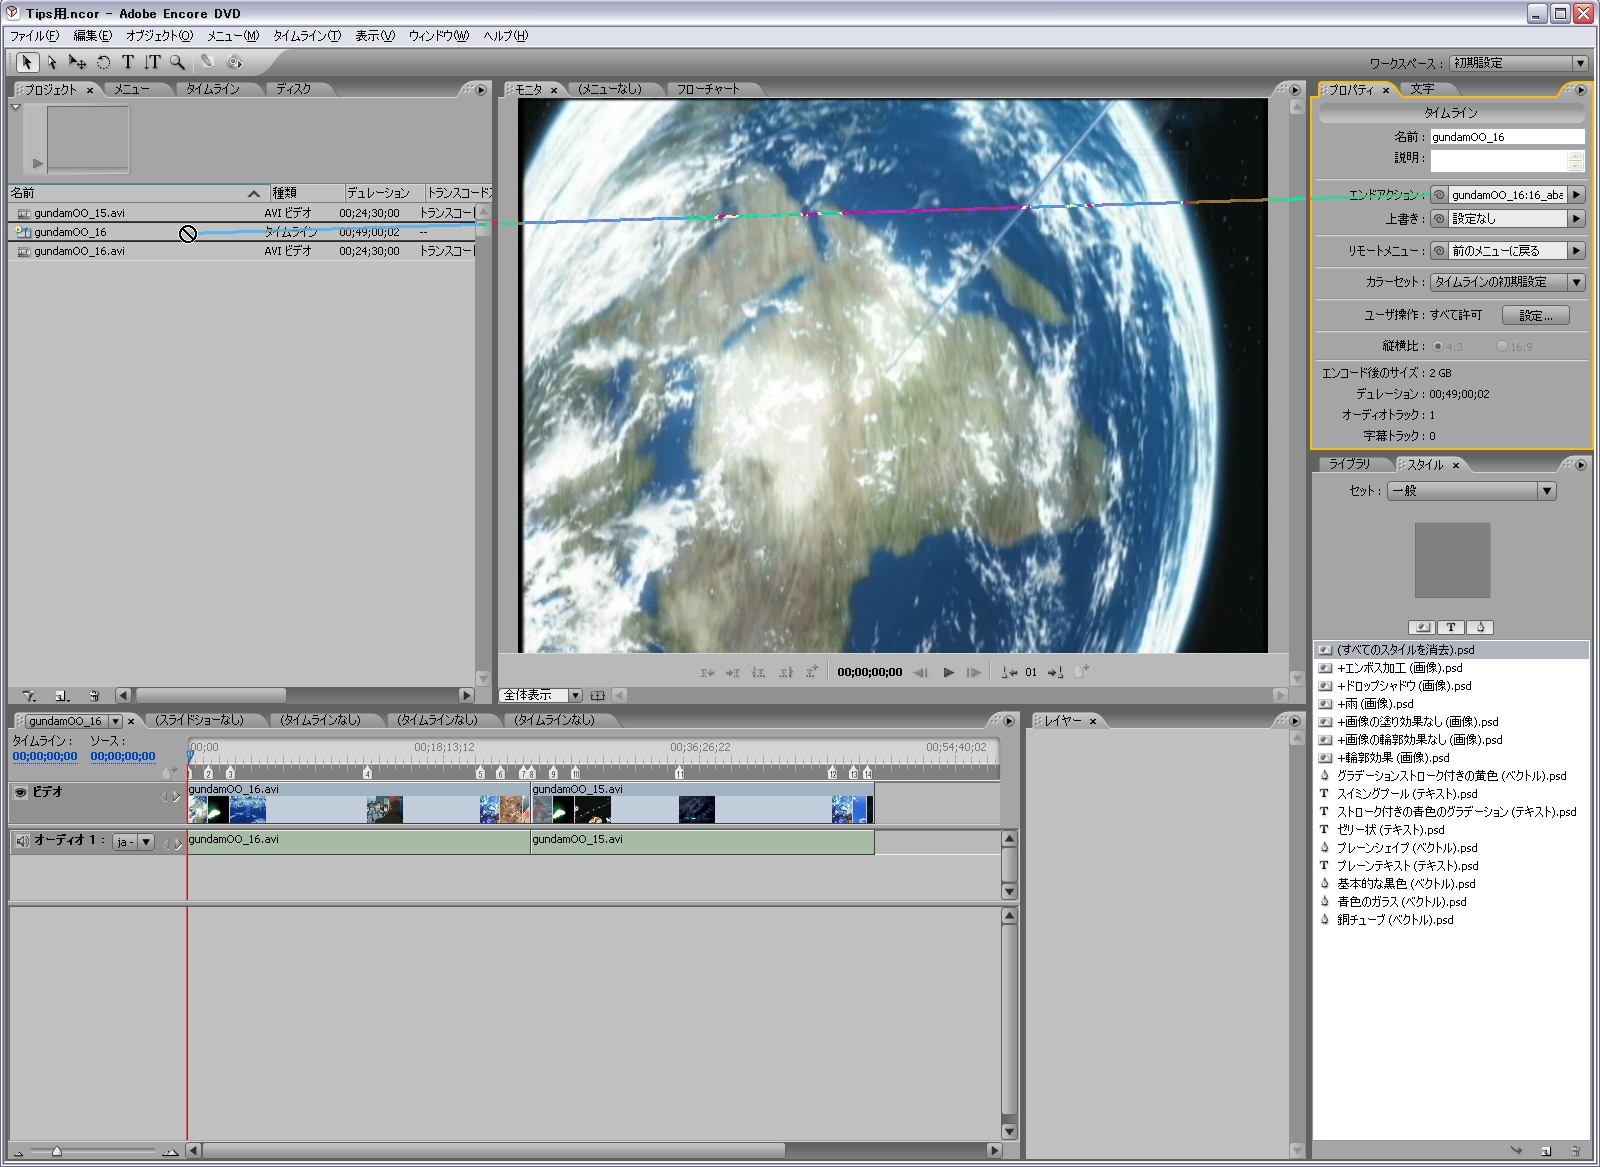Click the trash icon in Styles panel footer
The height and width of the screenshot is (1167, 1600).
[x=1575, y=1151]
